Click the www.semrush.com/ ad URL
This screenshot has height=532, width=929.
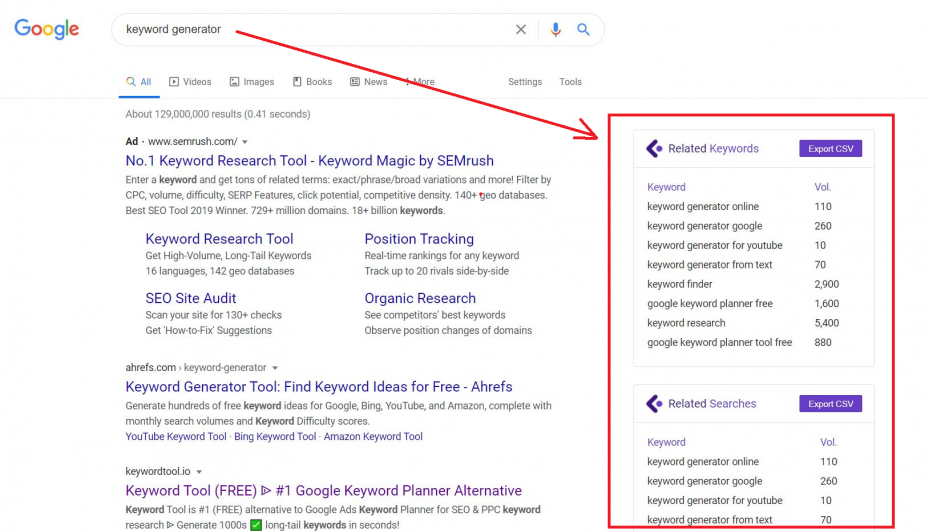193,142
